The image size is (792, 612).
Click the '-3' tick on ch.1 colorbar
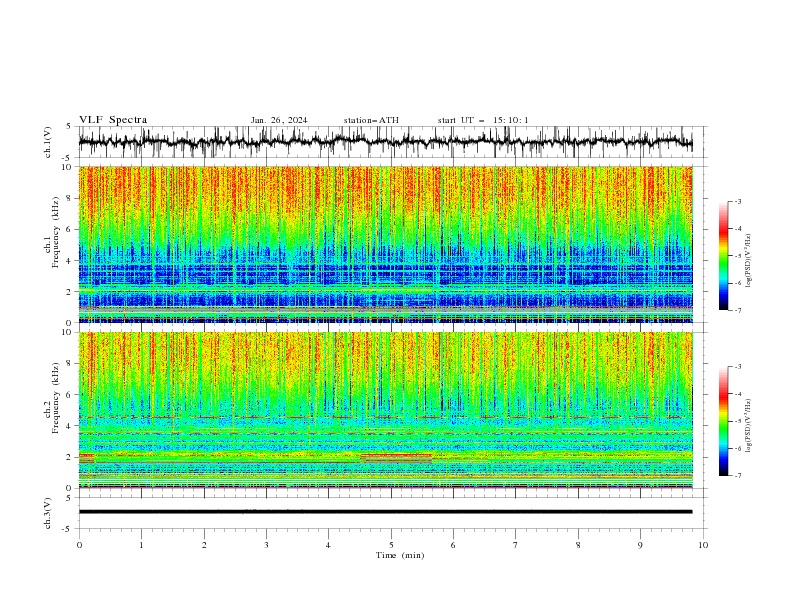pyautogui.click(x=738, y=201)
